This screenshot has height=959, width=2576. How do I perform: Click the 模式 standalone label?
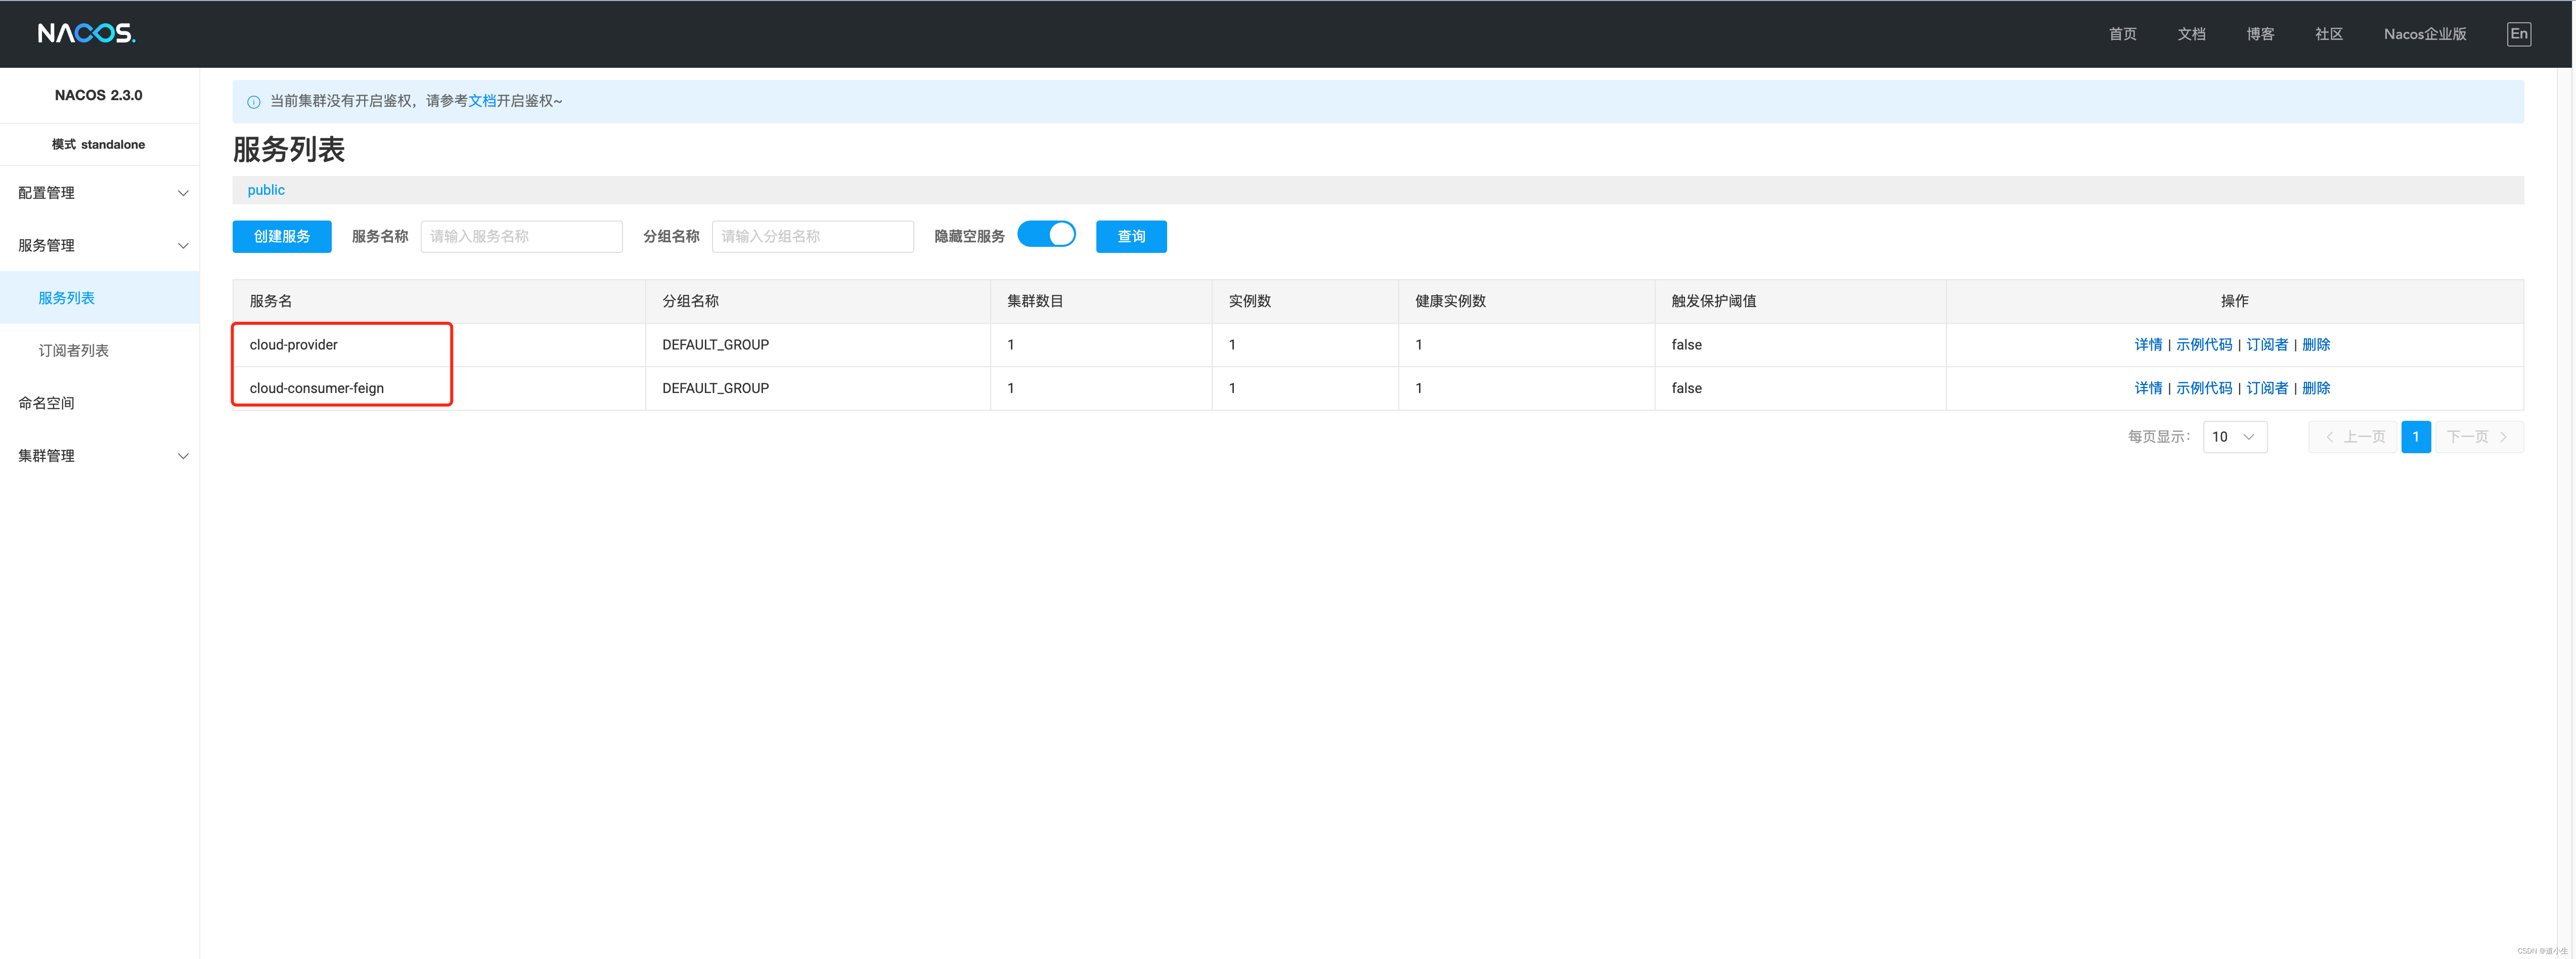point(98,145)
